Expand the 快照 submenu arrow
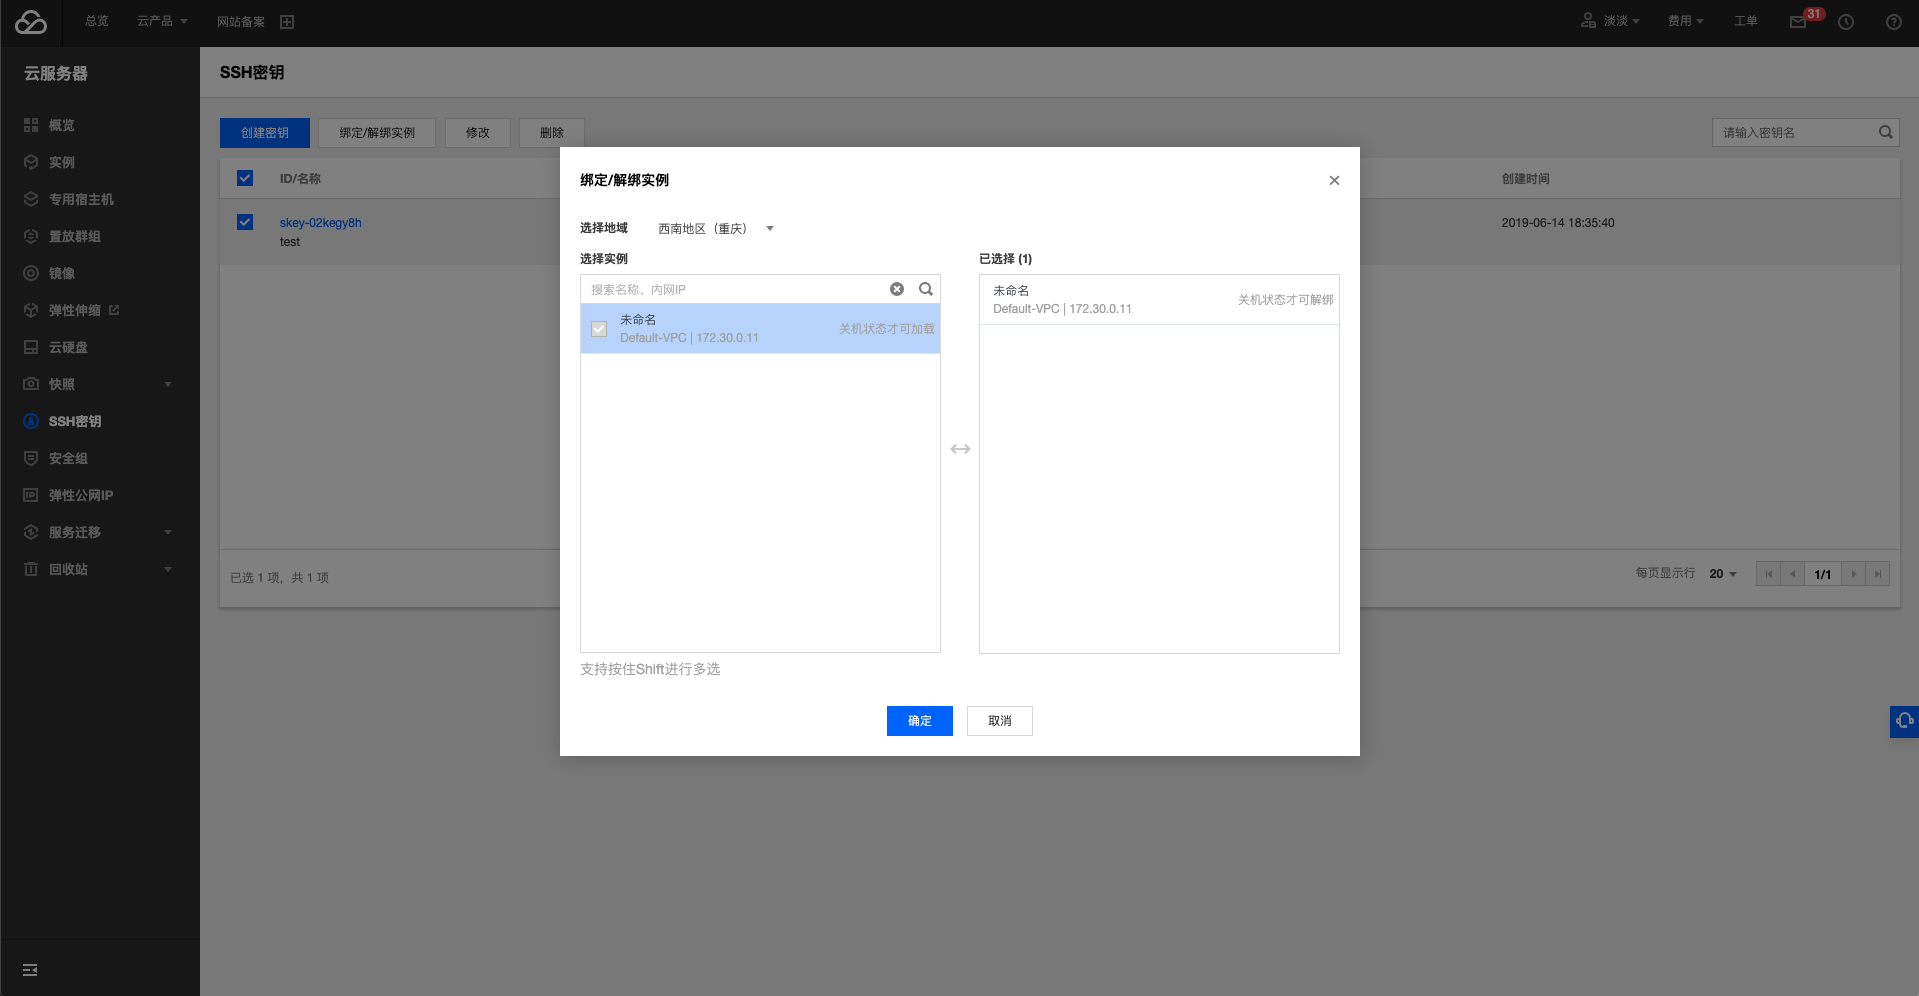The width and height of the screenshot is (1919, 996). click(x=168, y=384)
